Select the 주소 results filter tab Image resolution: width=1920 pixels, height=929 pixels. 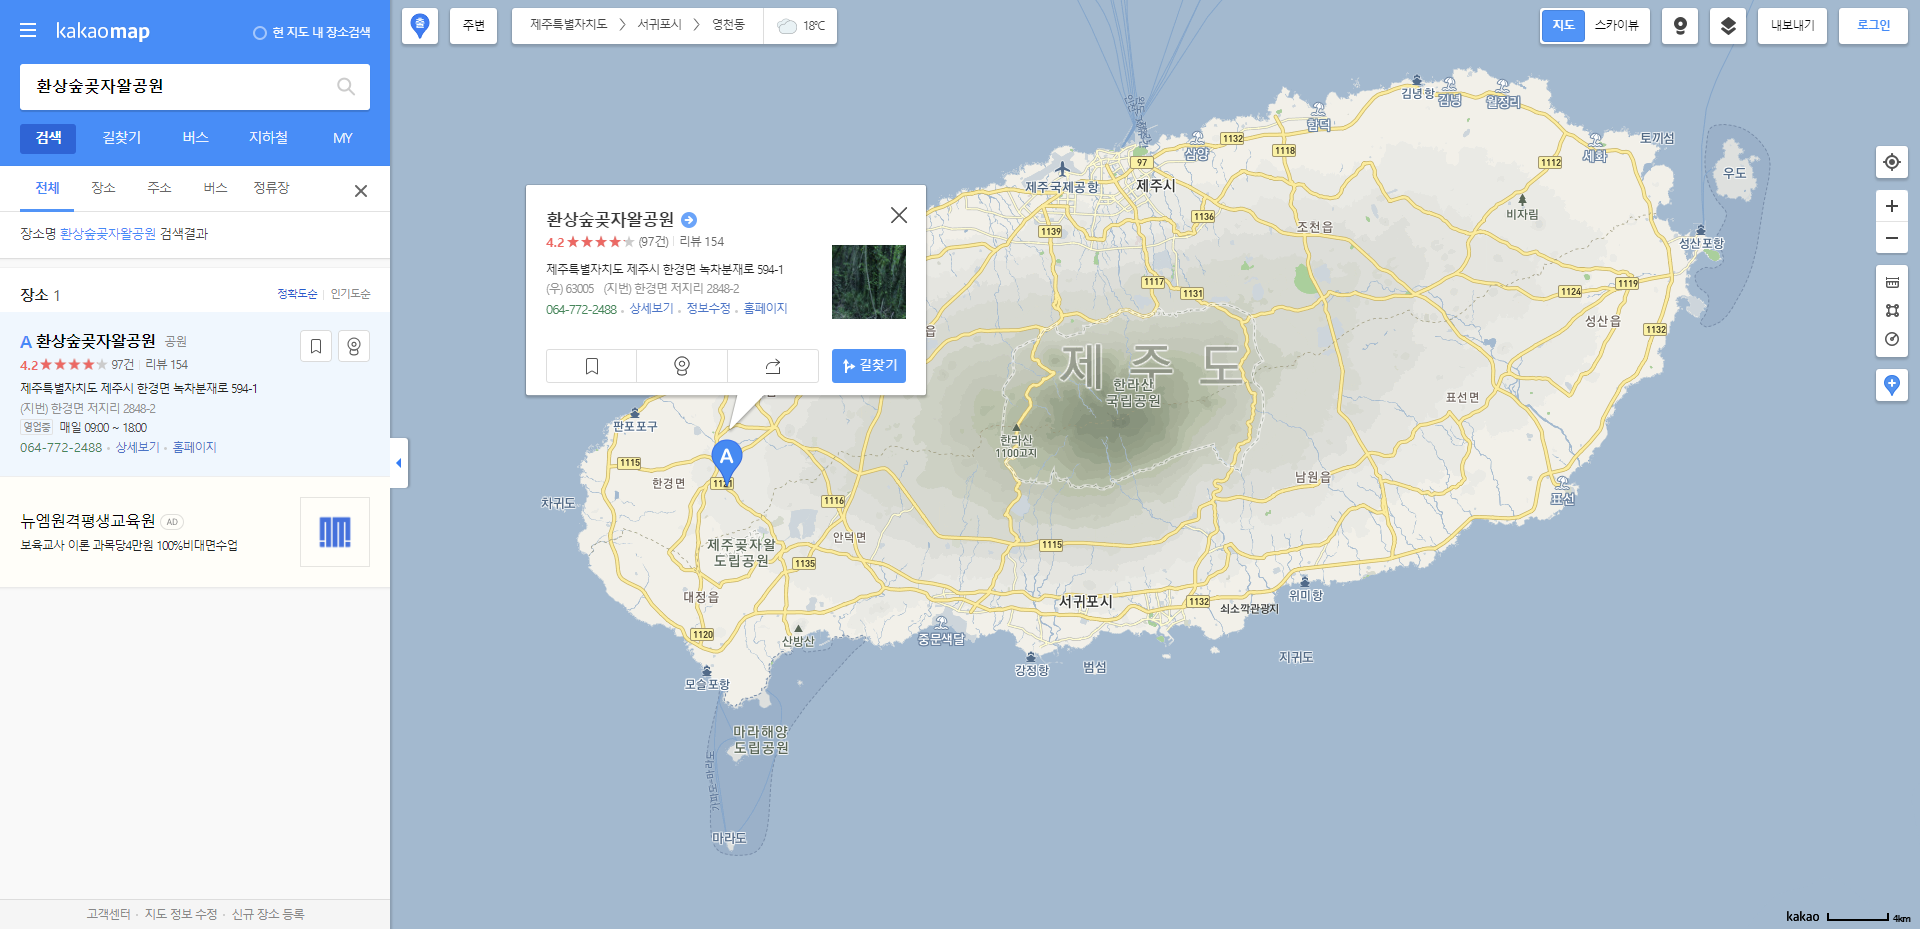pyautogui.click(x=159, y=188)
